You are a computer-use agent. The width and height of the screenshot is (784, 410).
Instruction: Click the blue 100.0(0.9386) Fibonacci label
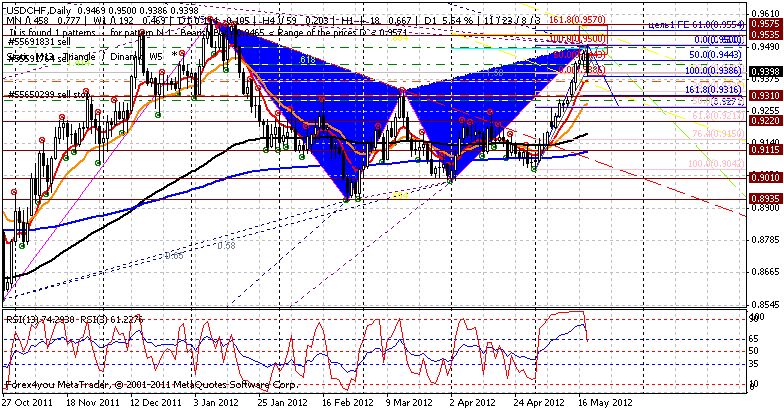pos(713,72)
